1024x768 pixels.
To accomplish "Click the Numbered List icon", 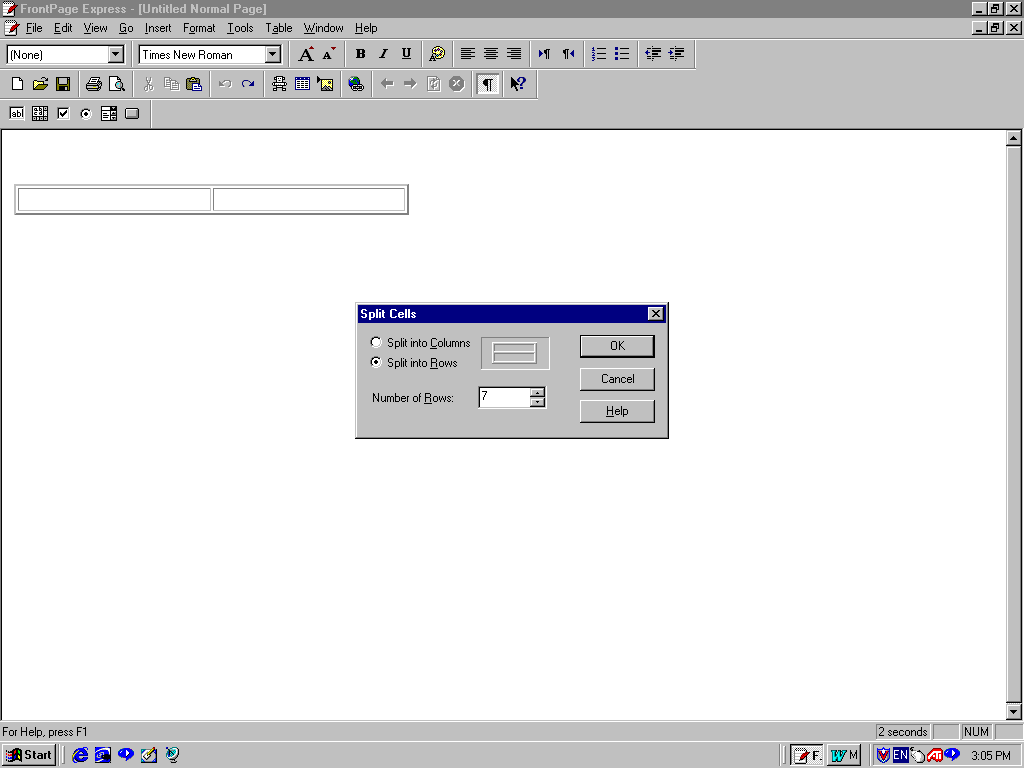I will pyautogui.click(x=599, y=54).
